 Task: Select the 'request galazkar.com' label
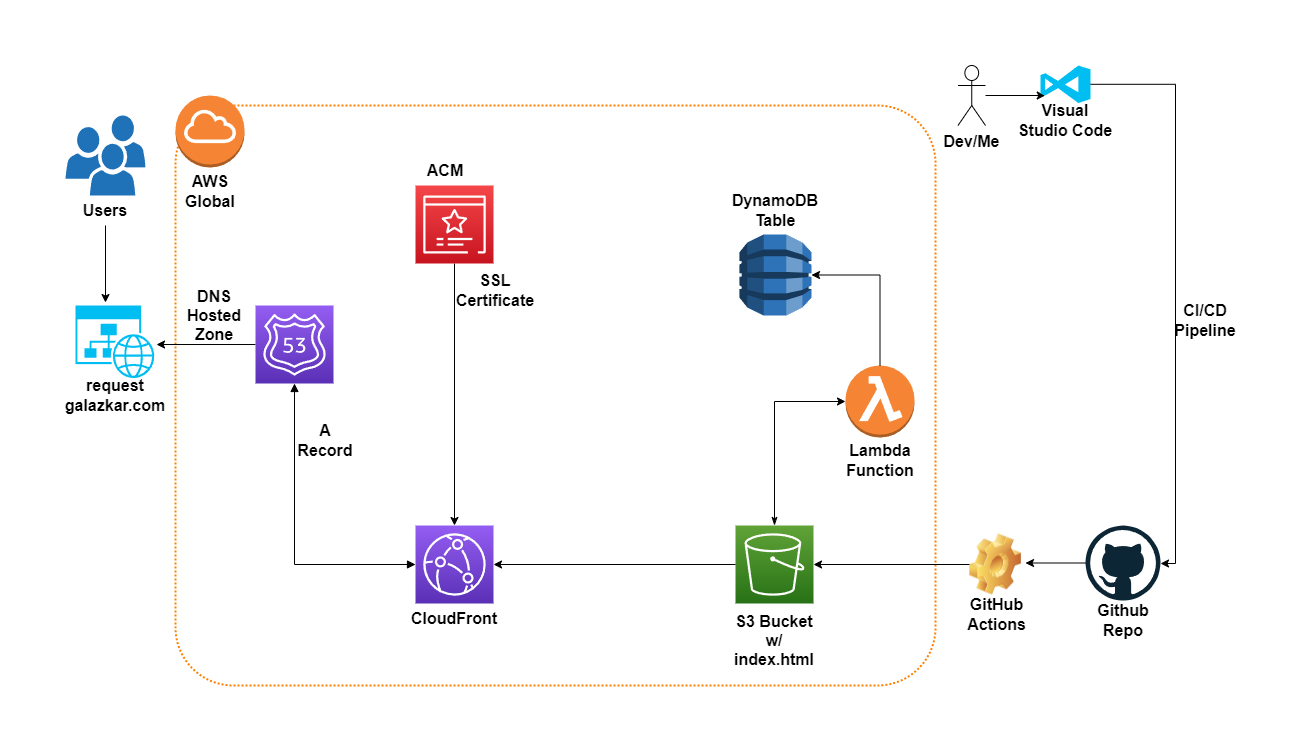(115, 395)
